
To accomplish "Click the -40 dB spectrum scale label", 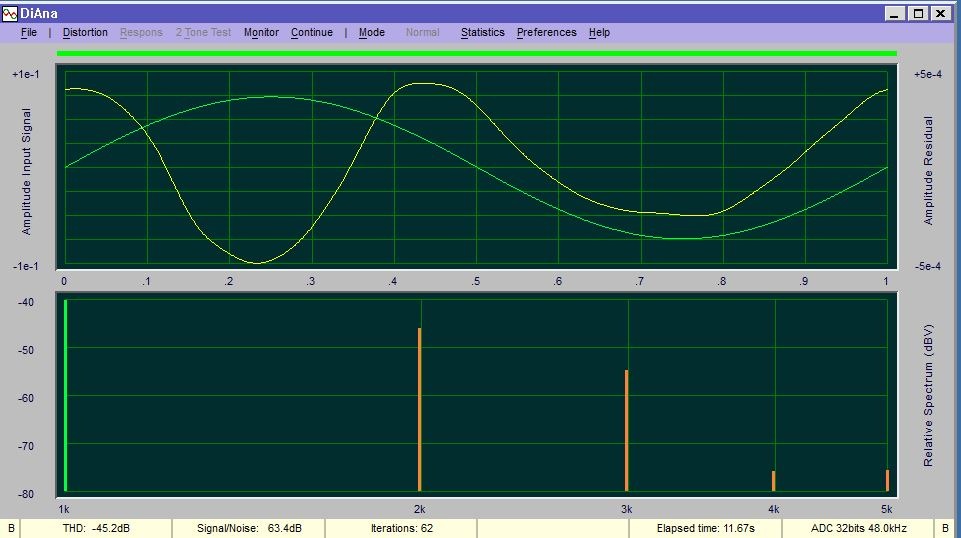I will pyautogui.click(x=25, y=302).
